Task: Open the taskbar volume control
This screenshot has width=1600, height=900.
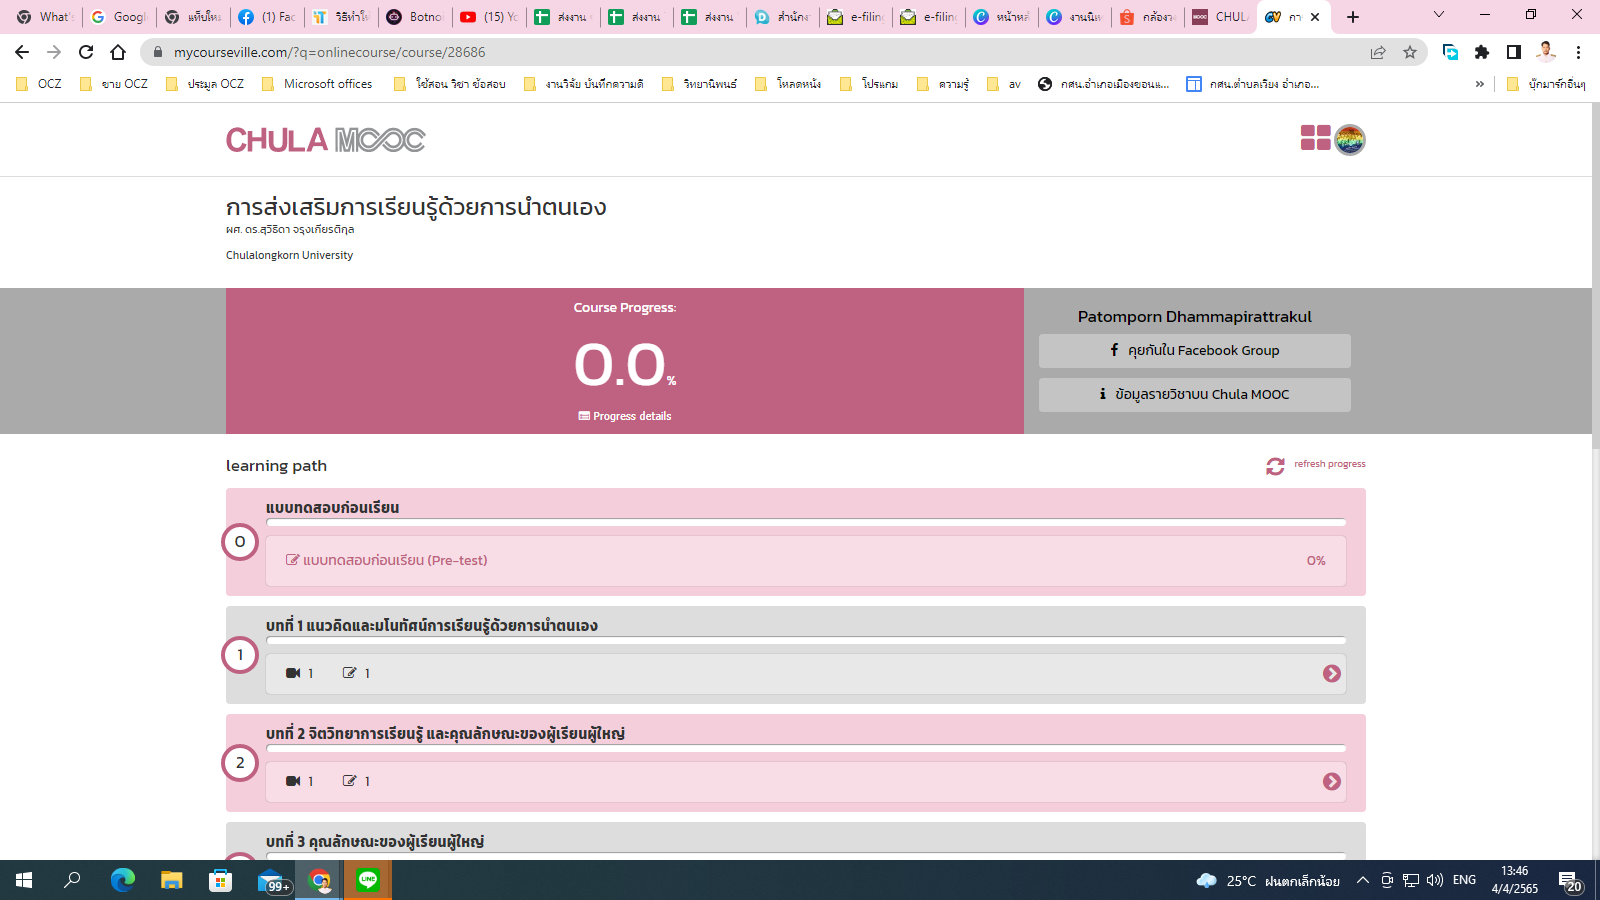Action: 1435,880
